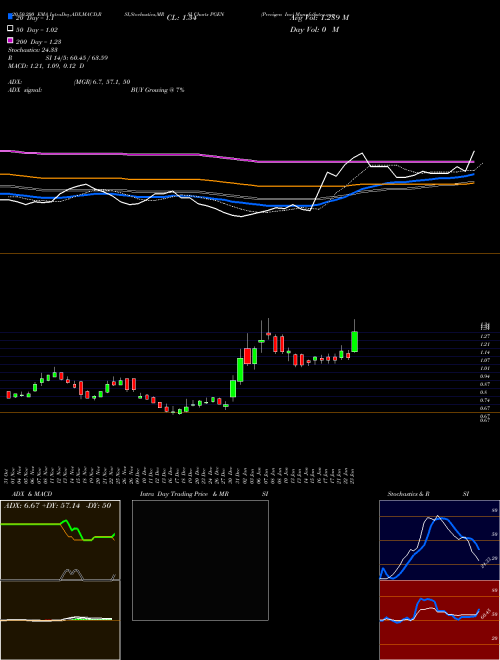The height and width of the screenshot is (660, 500).
Task: Click the white 50 Day legend swatch
Action: pos(10,29)
